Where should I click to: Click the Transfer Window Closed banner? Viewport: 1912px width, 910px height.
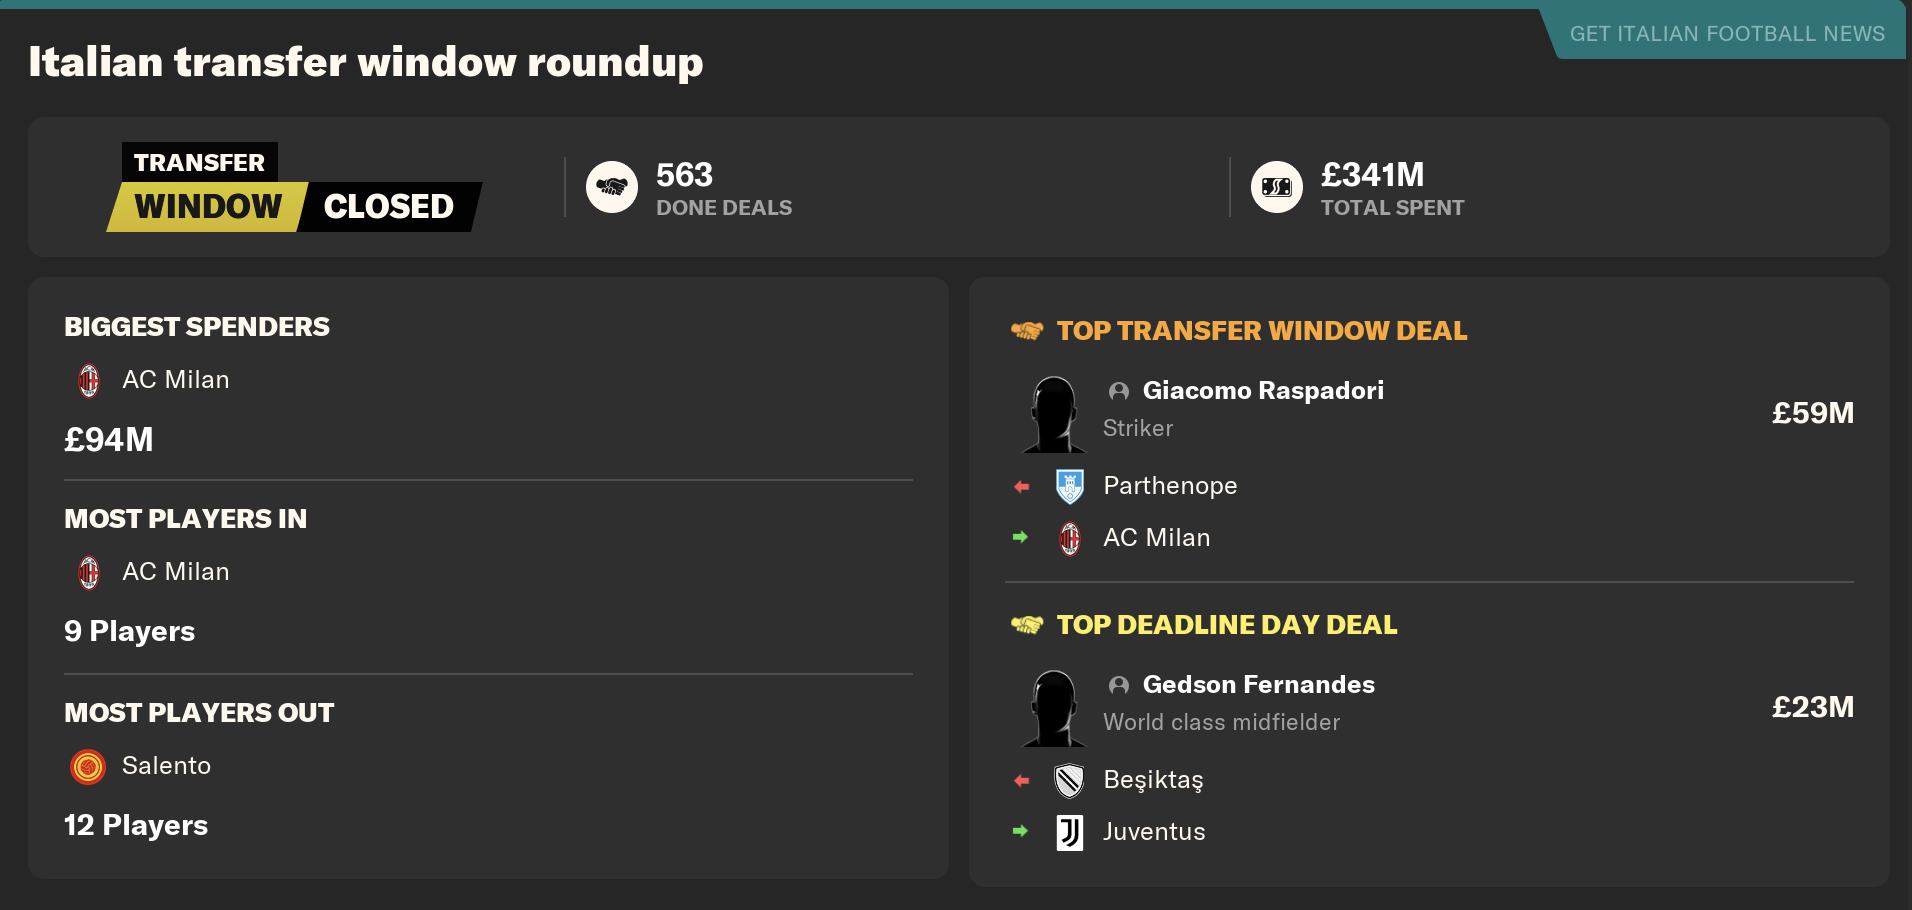tap(294, 187)
